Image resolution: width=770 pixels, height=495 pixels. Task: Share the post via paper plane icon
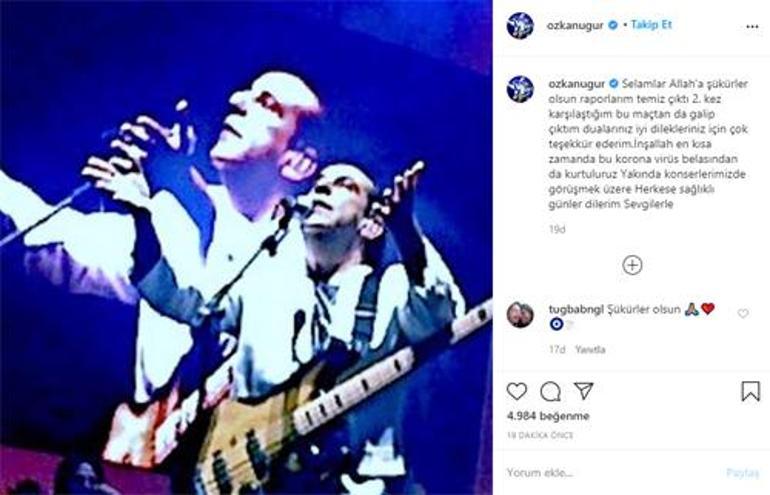[583, 391]
